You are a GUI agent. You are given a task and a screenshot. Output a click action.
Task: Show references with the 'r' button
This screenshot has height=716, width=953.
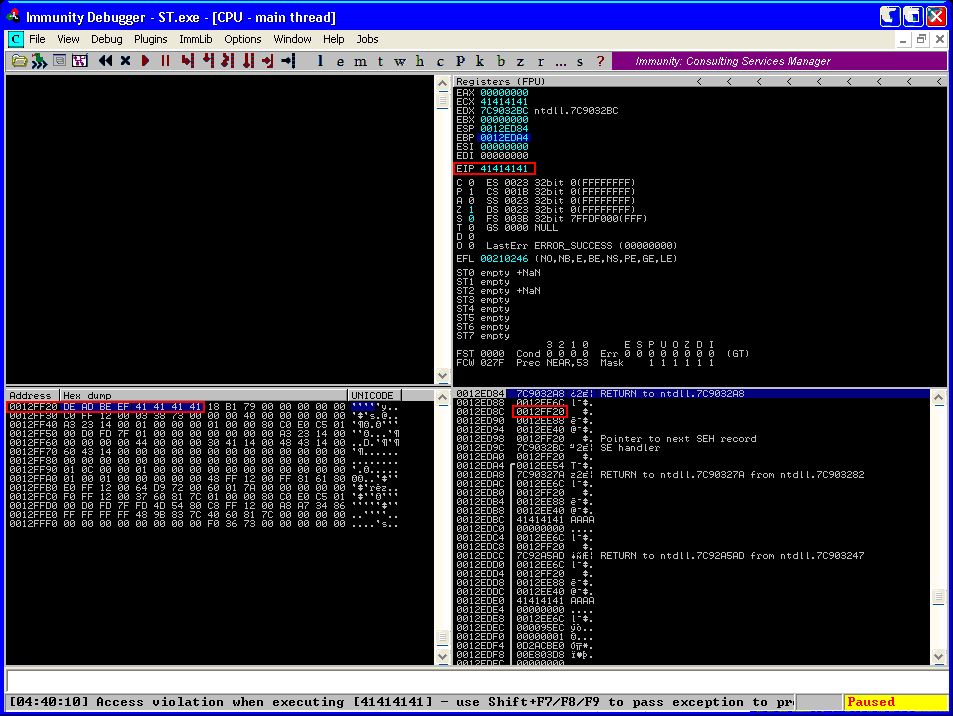click(x=540, y=61)
